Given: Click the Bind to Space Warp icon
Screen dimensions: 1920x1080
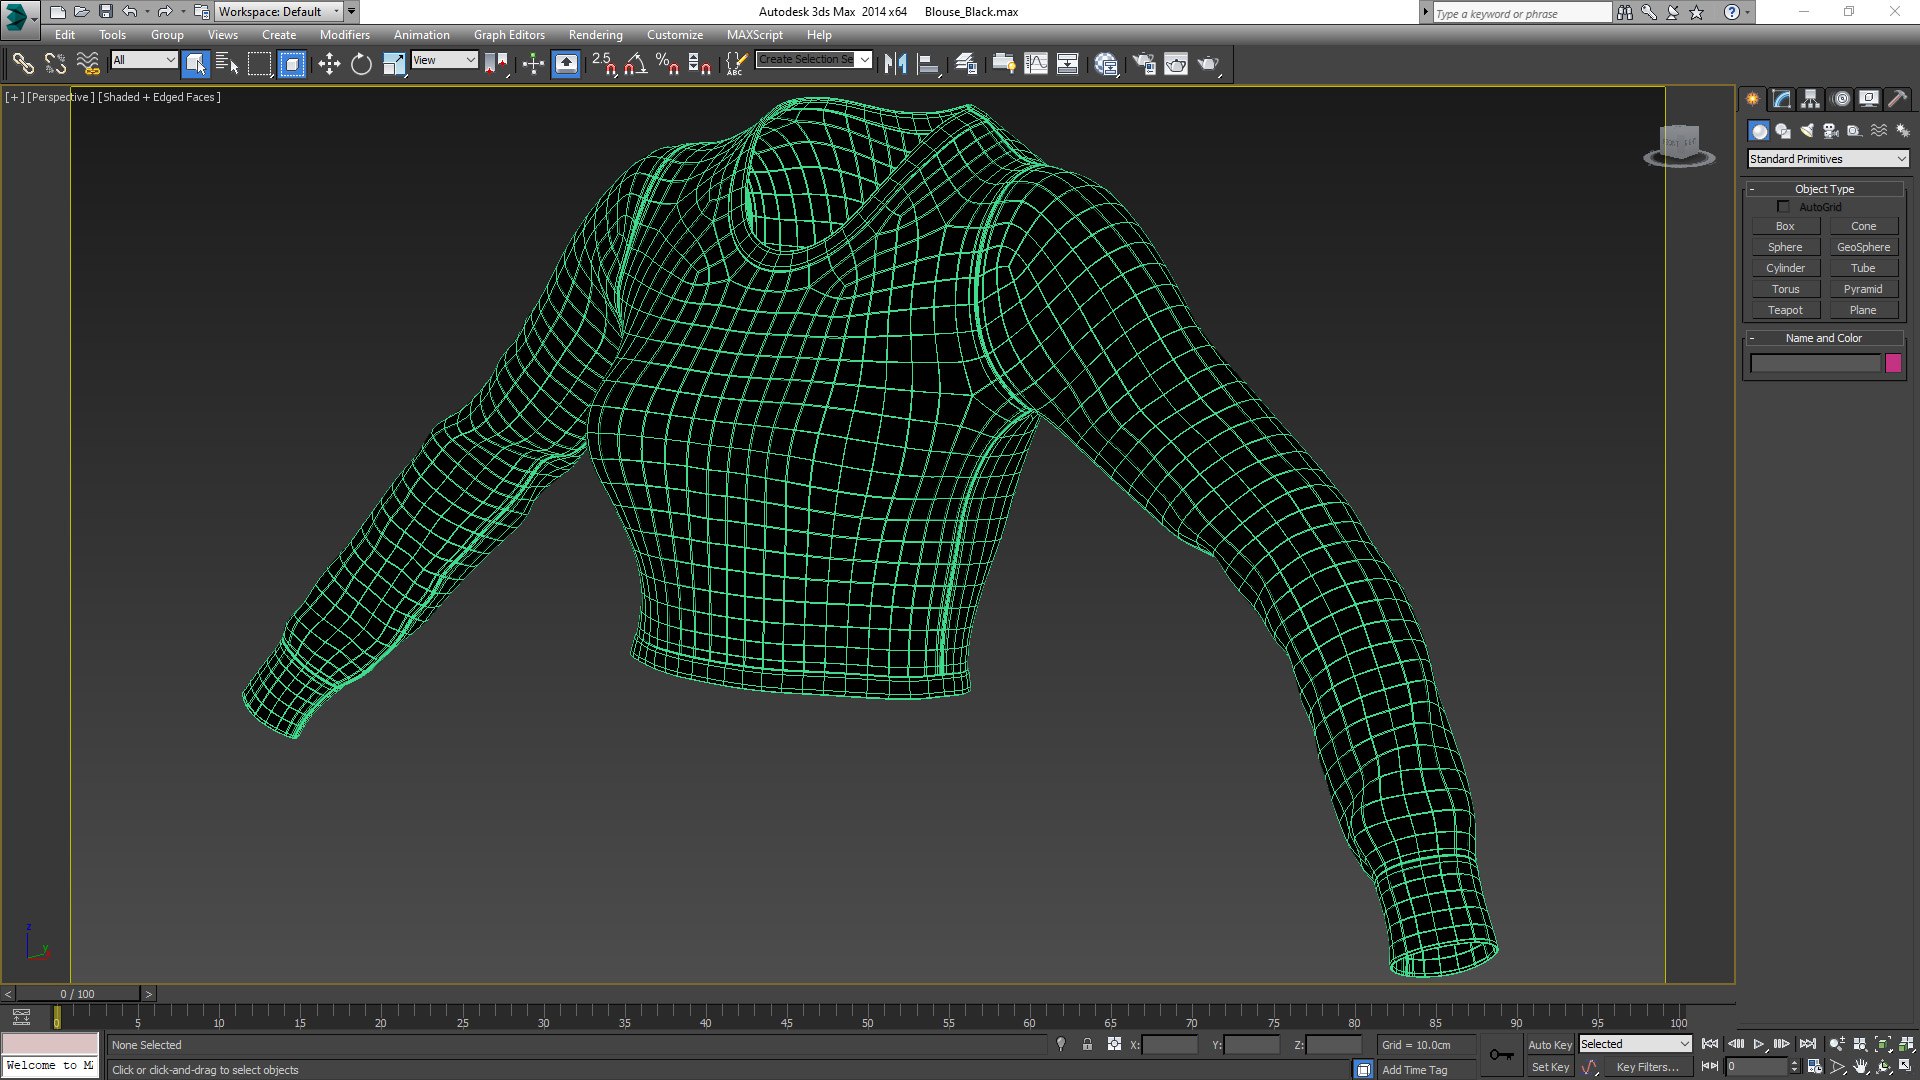Looking at the screenshot, I should click(x=88, y=64).
